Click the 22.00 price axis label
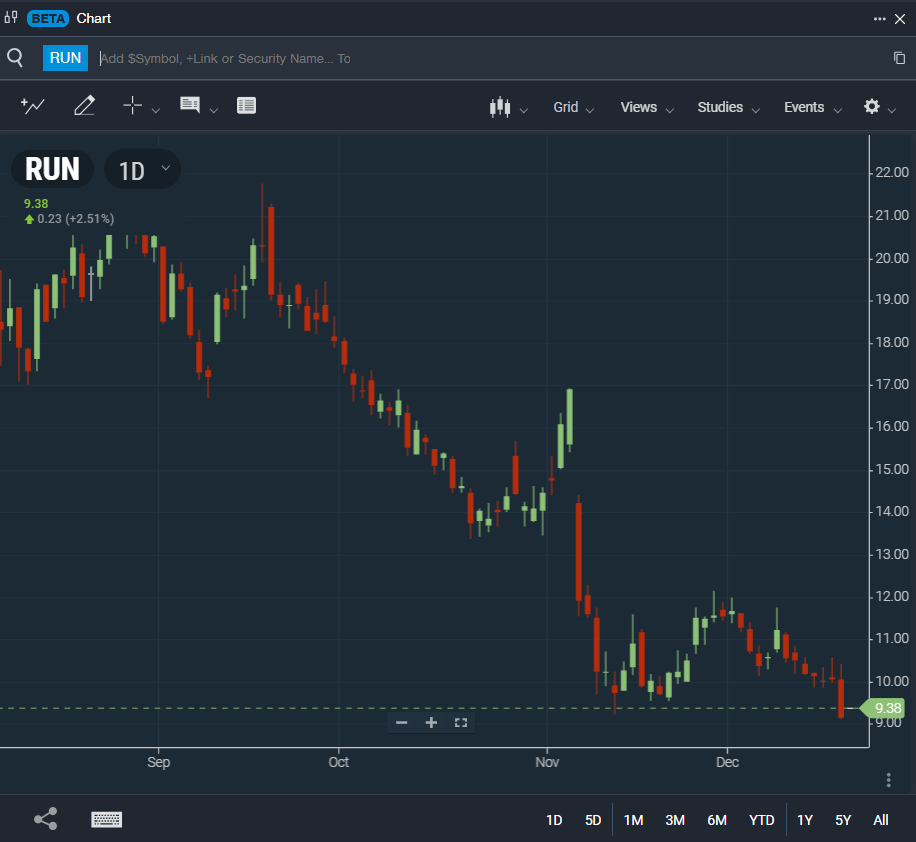The height and width of the screenshot is (842, 916). (892, 172)
